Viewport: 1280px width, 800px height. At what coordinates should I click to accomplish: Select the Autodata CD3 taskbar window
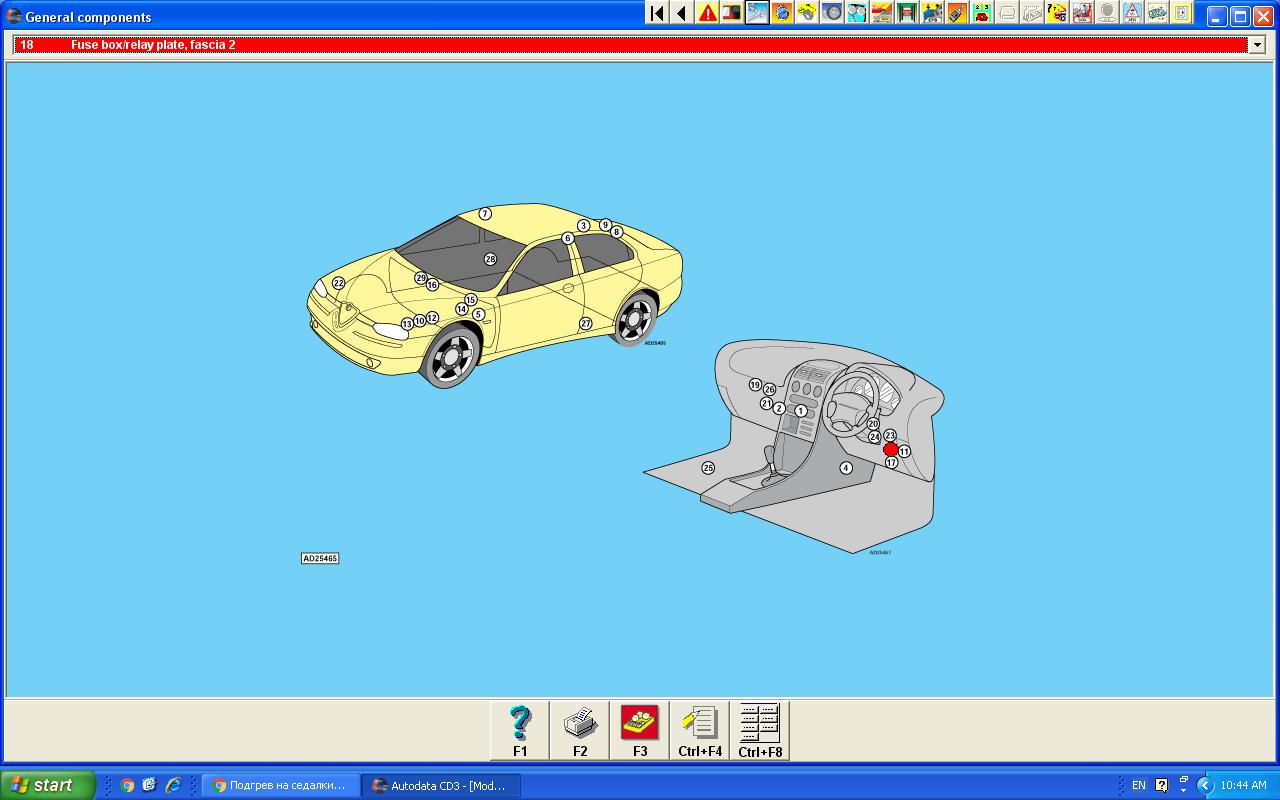pos(440,785)
